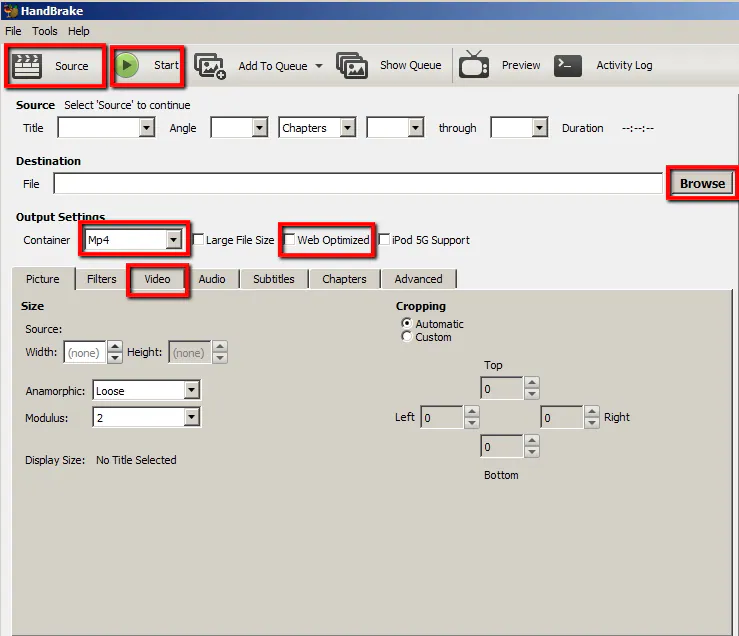
Task: Decrease Top crop with down arrow
Action: pos(532,394)
